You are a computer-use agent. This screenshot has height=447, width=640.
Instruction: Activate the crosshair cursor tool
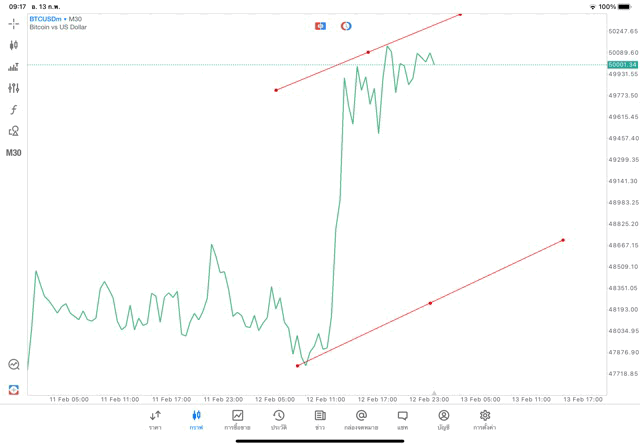(14, 23)
